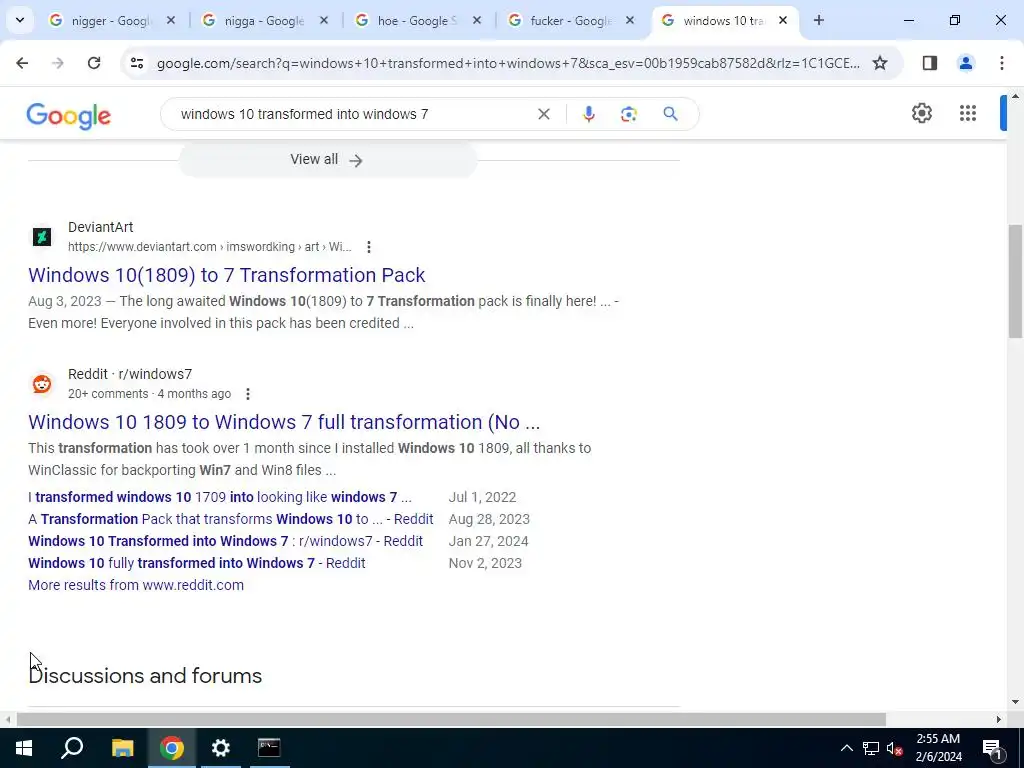Click the scroll right arrow
The width and height of the screenshot is (1024, 768).
[x=999, y=719]
